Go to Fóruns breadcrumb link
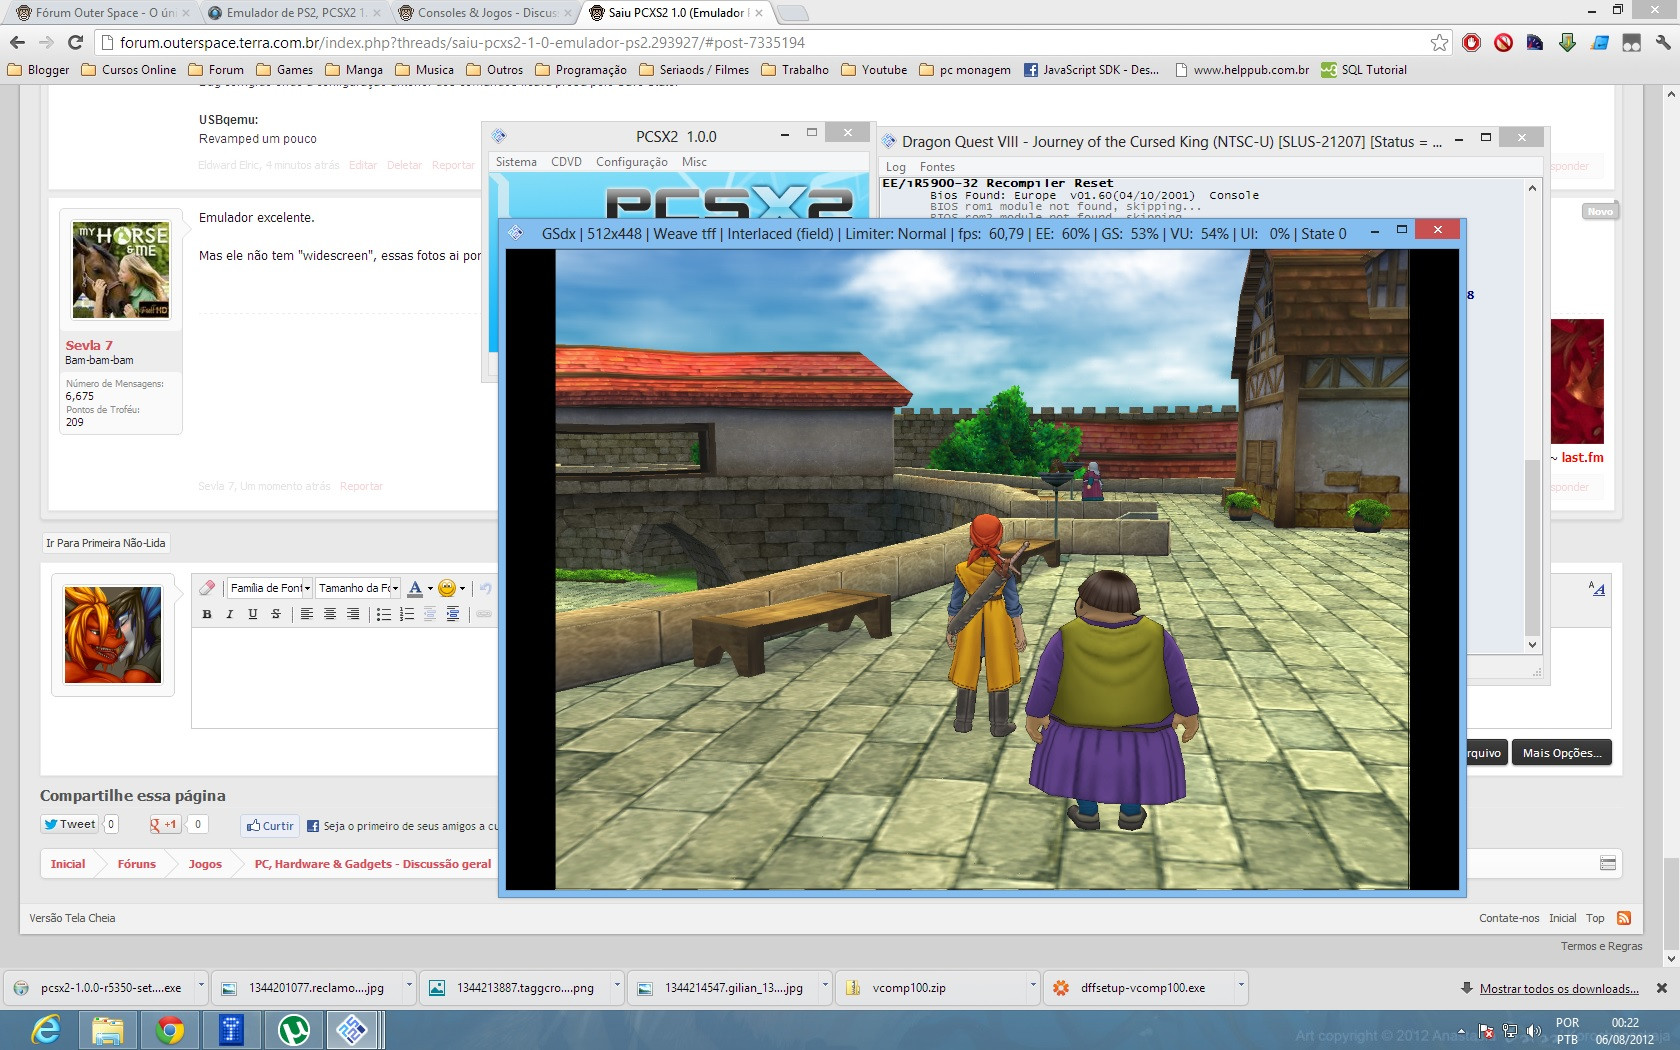This screenshot has width=1680, height=1050. 137,864
